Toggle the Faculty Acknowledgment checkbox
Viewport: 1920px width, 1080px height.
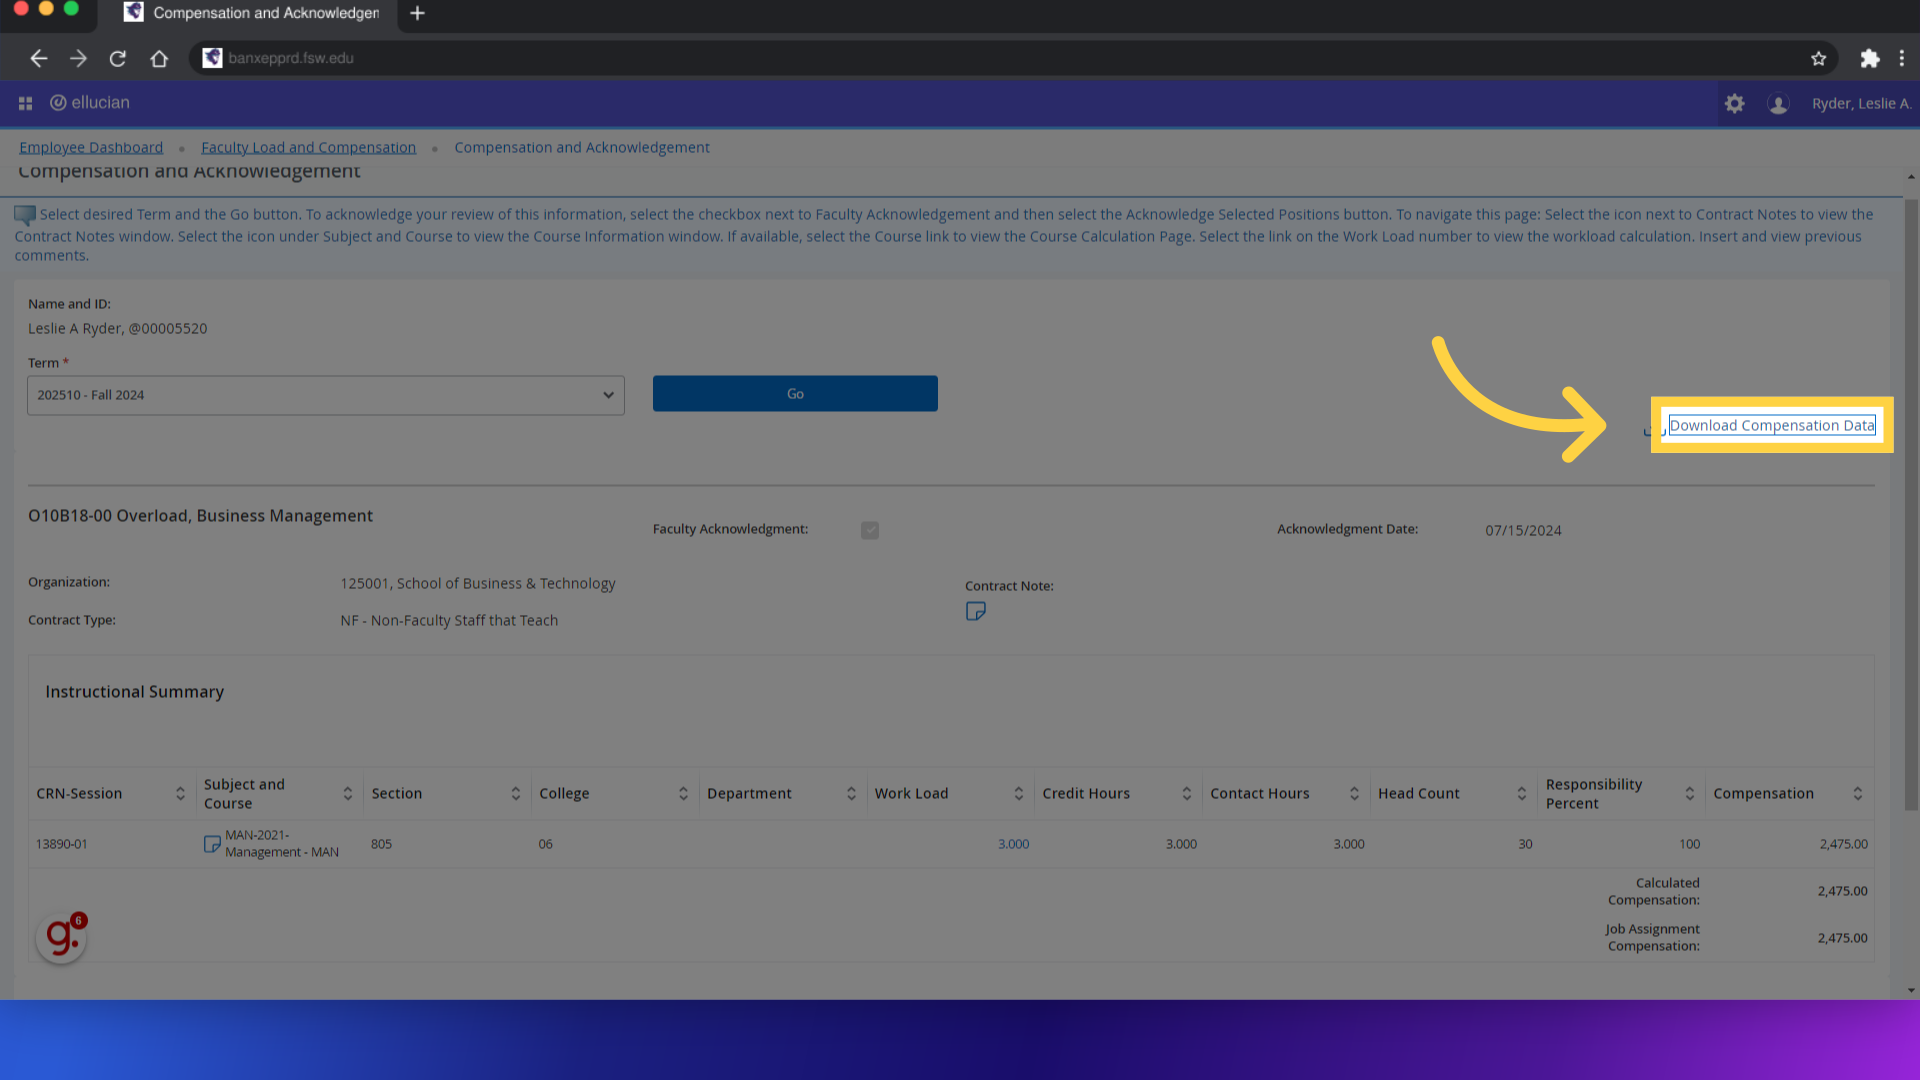[870, 530]
